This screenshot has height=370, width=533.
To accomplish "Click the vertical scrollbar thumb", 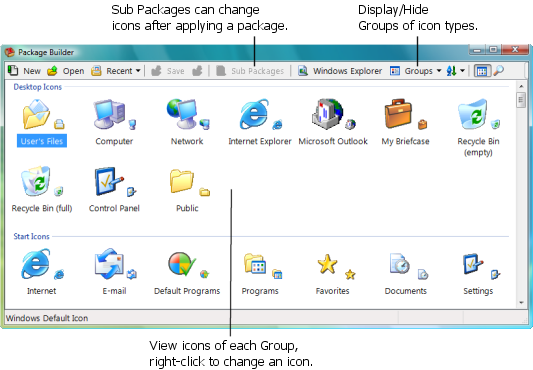I will 521,100.
